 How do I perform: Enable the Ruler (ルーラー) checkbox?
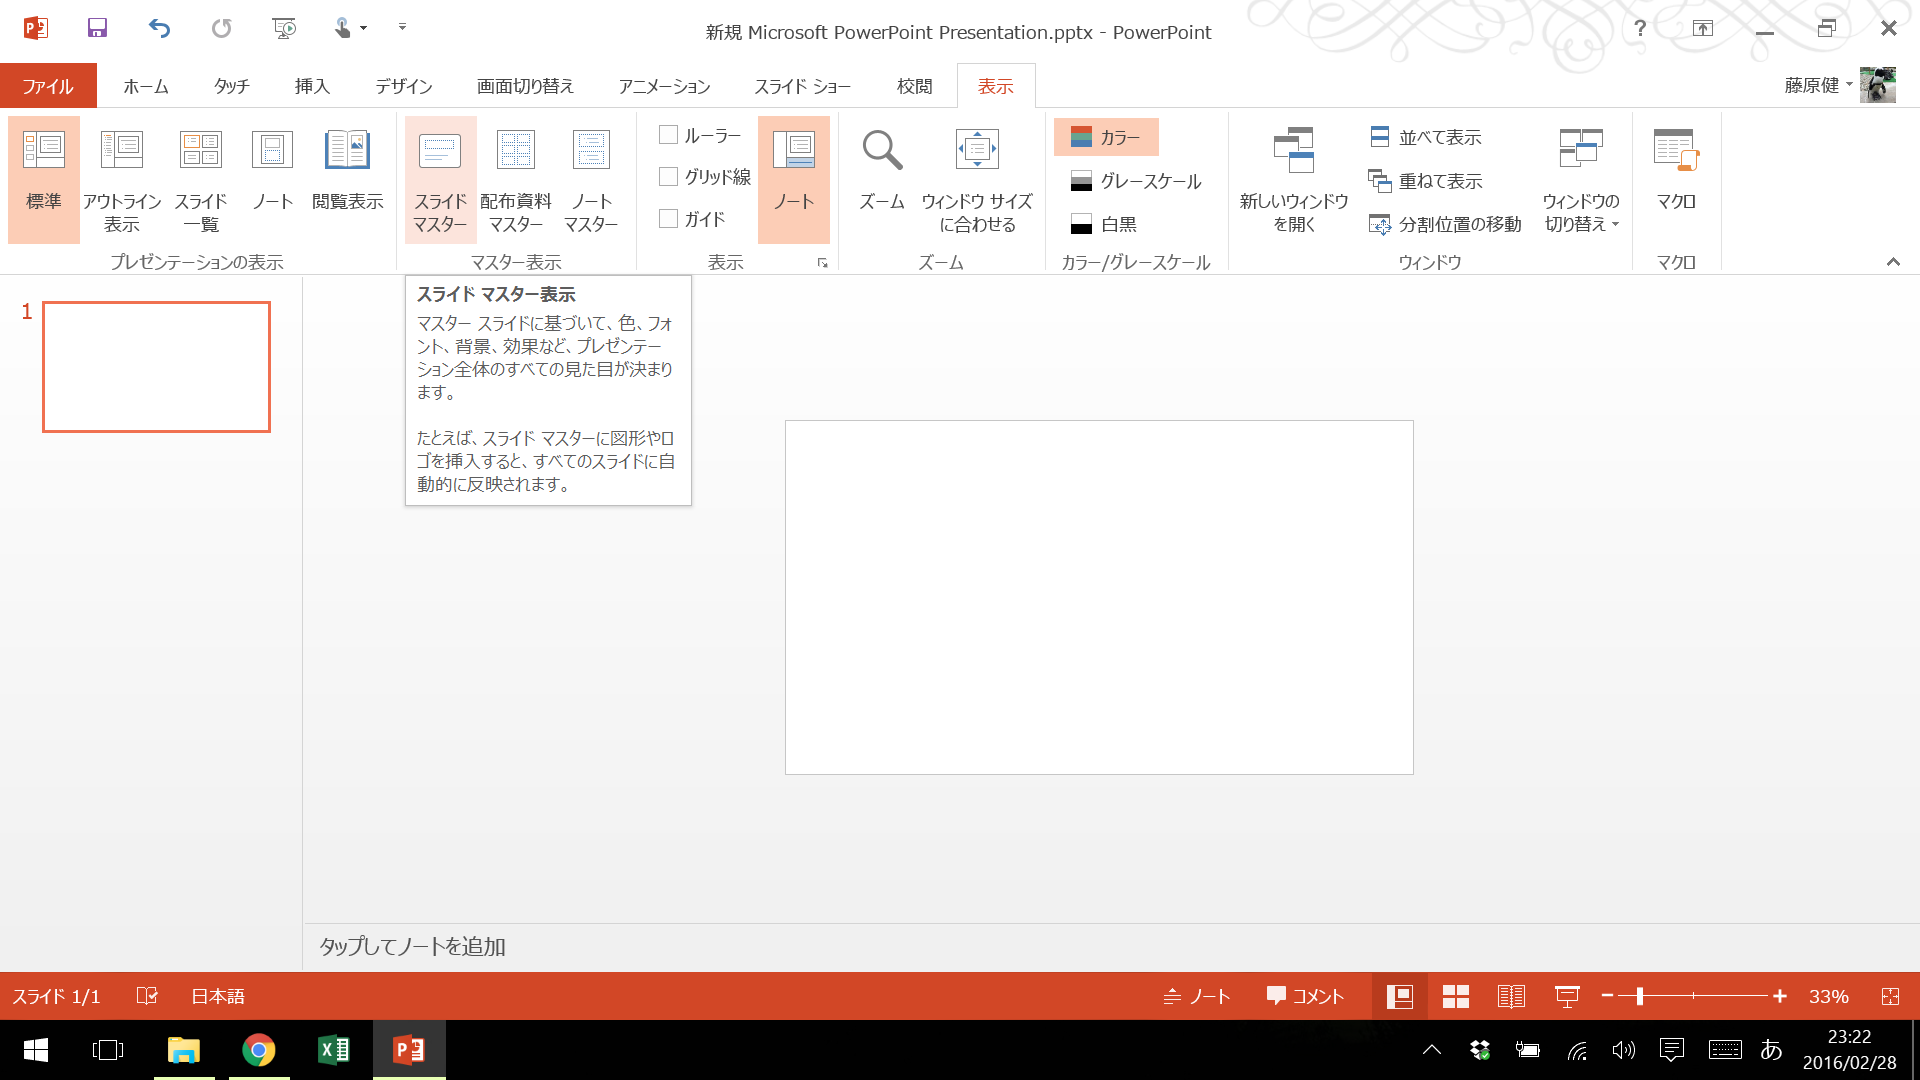coord(669,135)
